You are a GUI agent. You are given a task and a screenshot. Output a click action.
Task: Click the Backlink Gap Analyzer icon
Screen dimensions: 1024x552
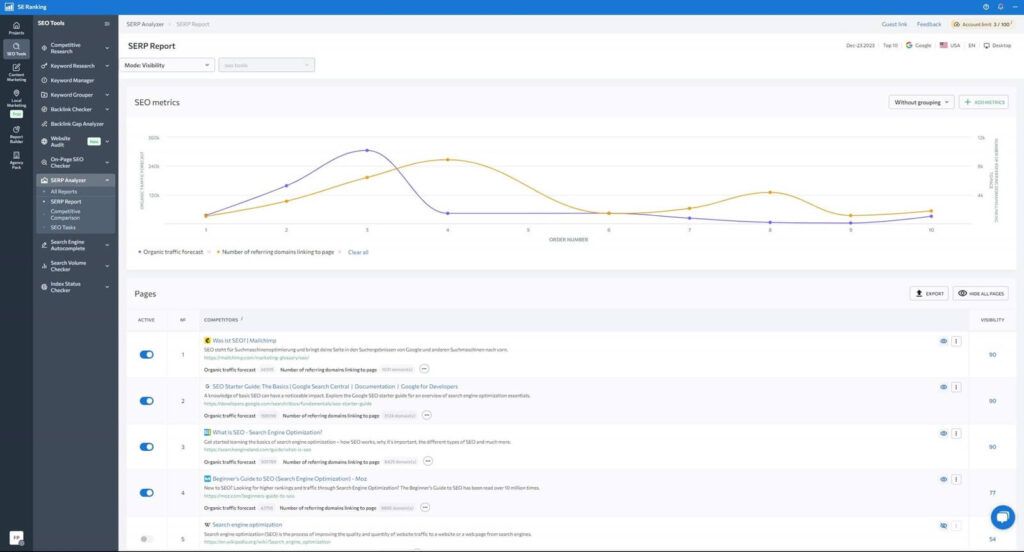click(x=44, y=123)
